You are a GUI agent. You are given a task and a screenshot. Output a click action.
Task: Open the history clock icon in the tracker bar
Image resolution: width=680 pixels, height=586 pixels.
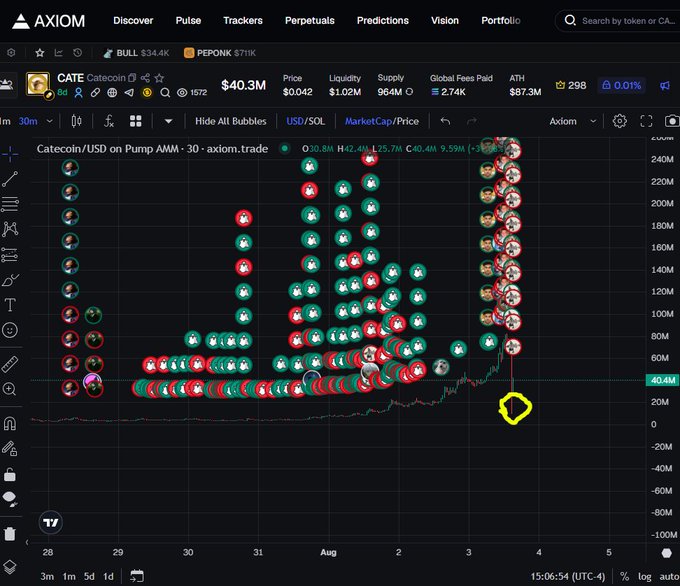pyautogui.click(x=78, y=53)
